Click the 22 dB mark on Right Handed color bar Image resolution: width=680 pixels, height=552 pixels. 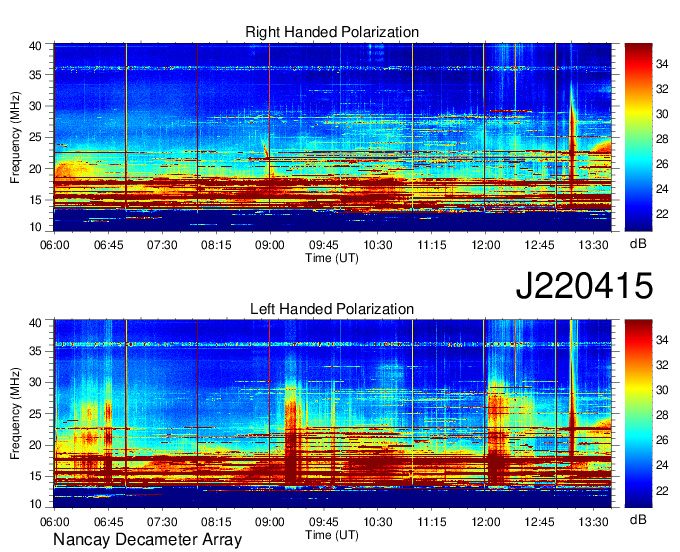pos(662,214)
